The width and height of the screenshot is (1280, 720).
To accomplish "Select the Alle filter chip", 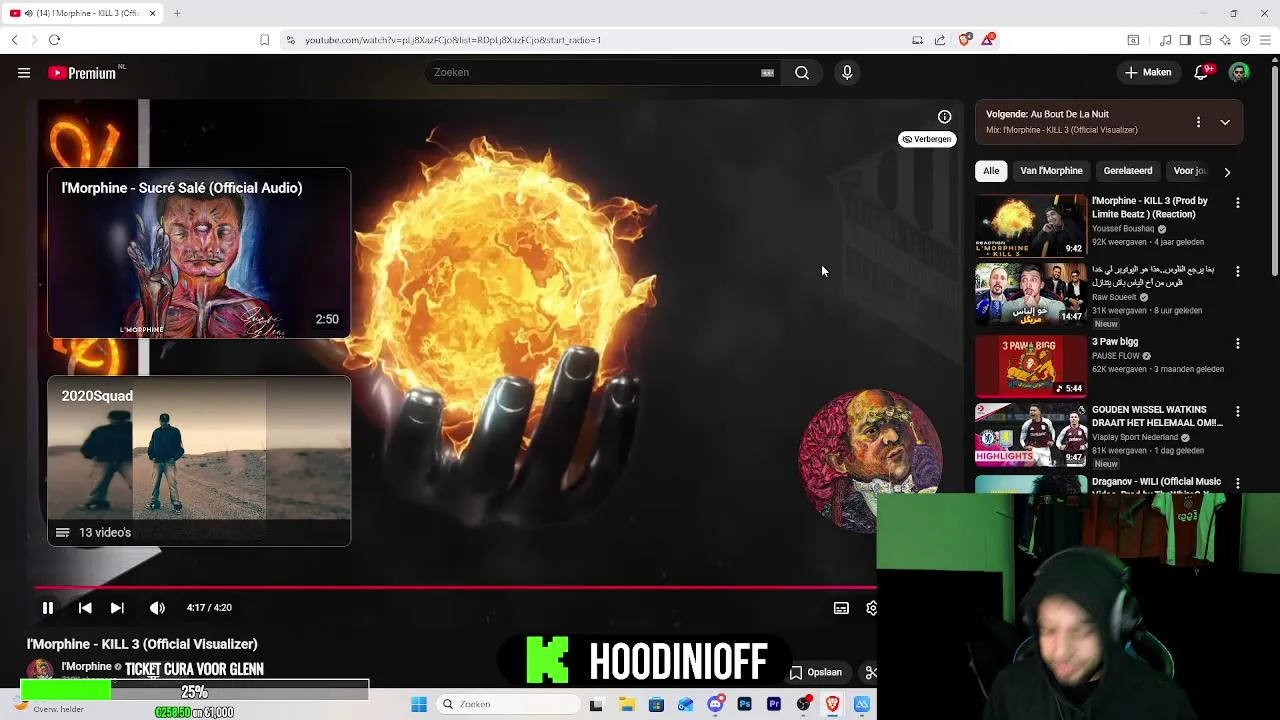I will (991, 171).
